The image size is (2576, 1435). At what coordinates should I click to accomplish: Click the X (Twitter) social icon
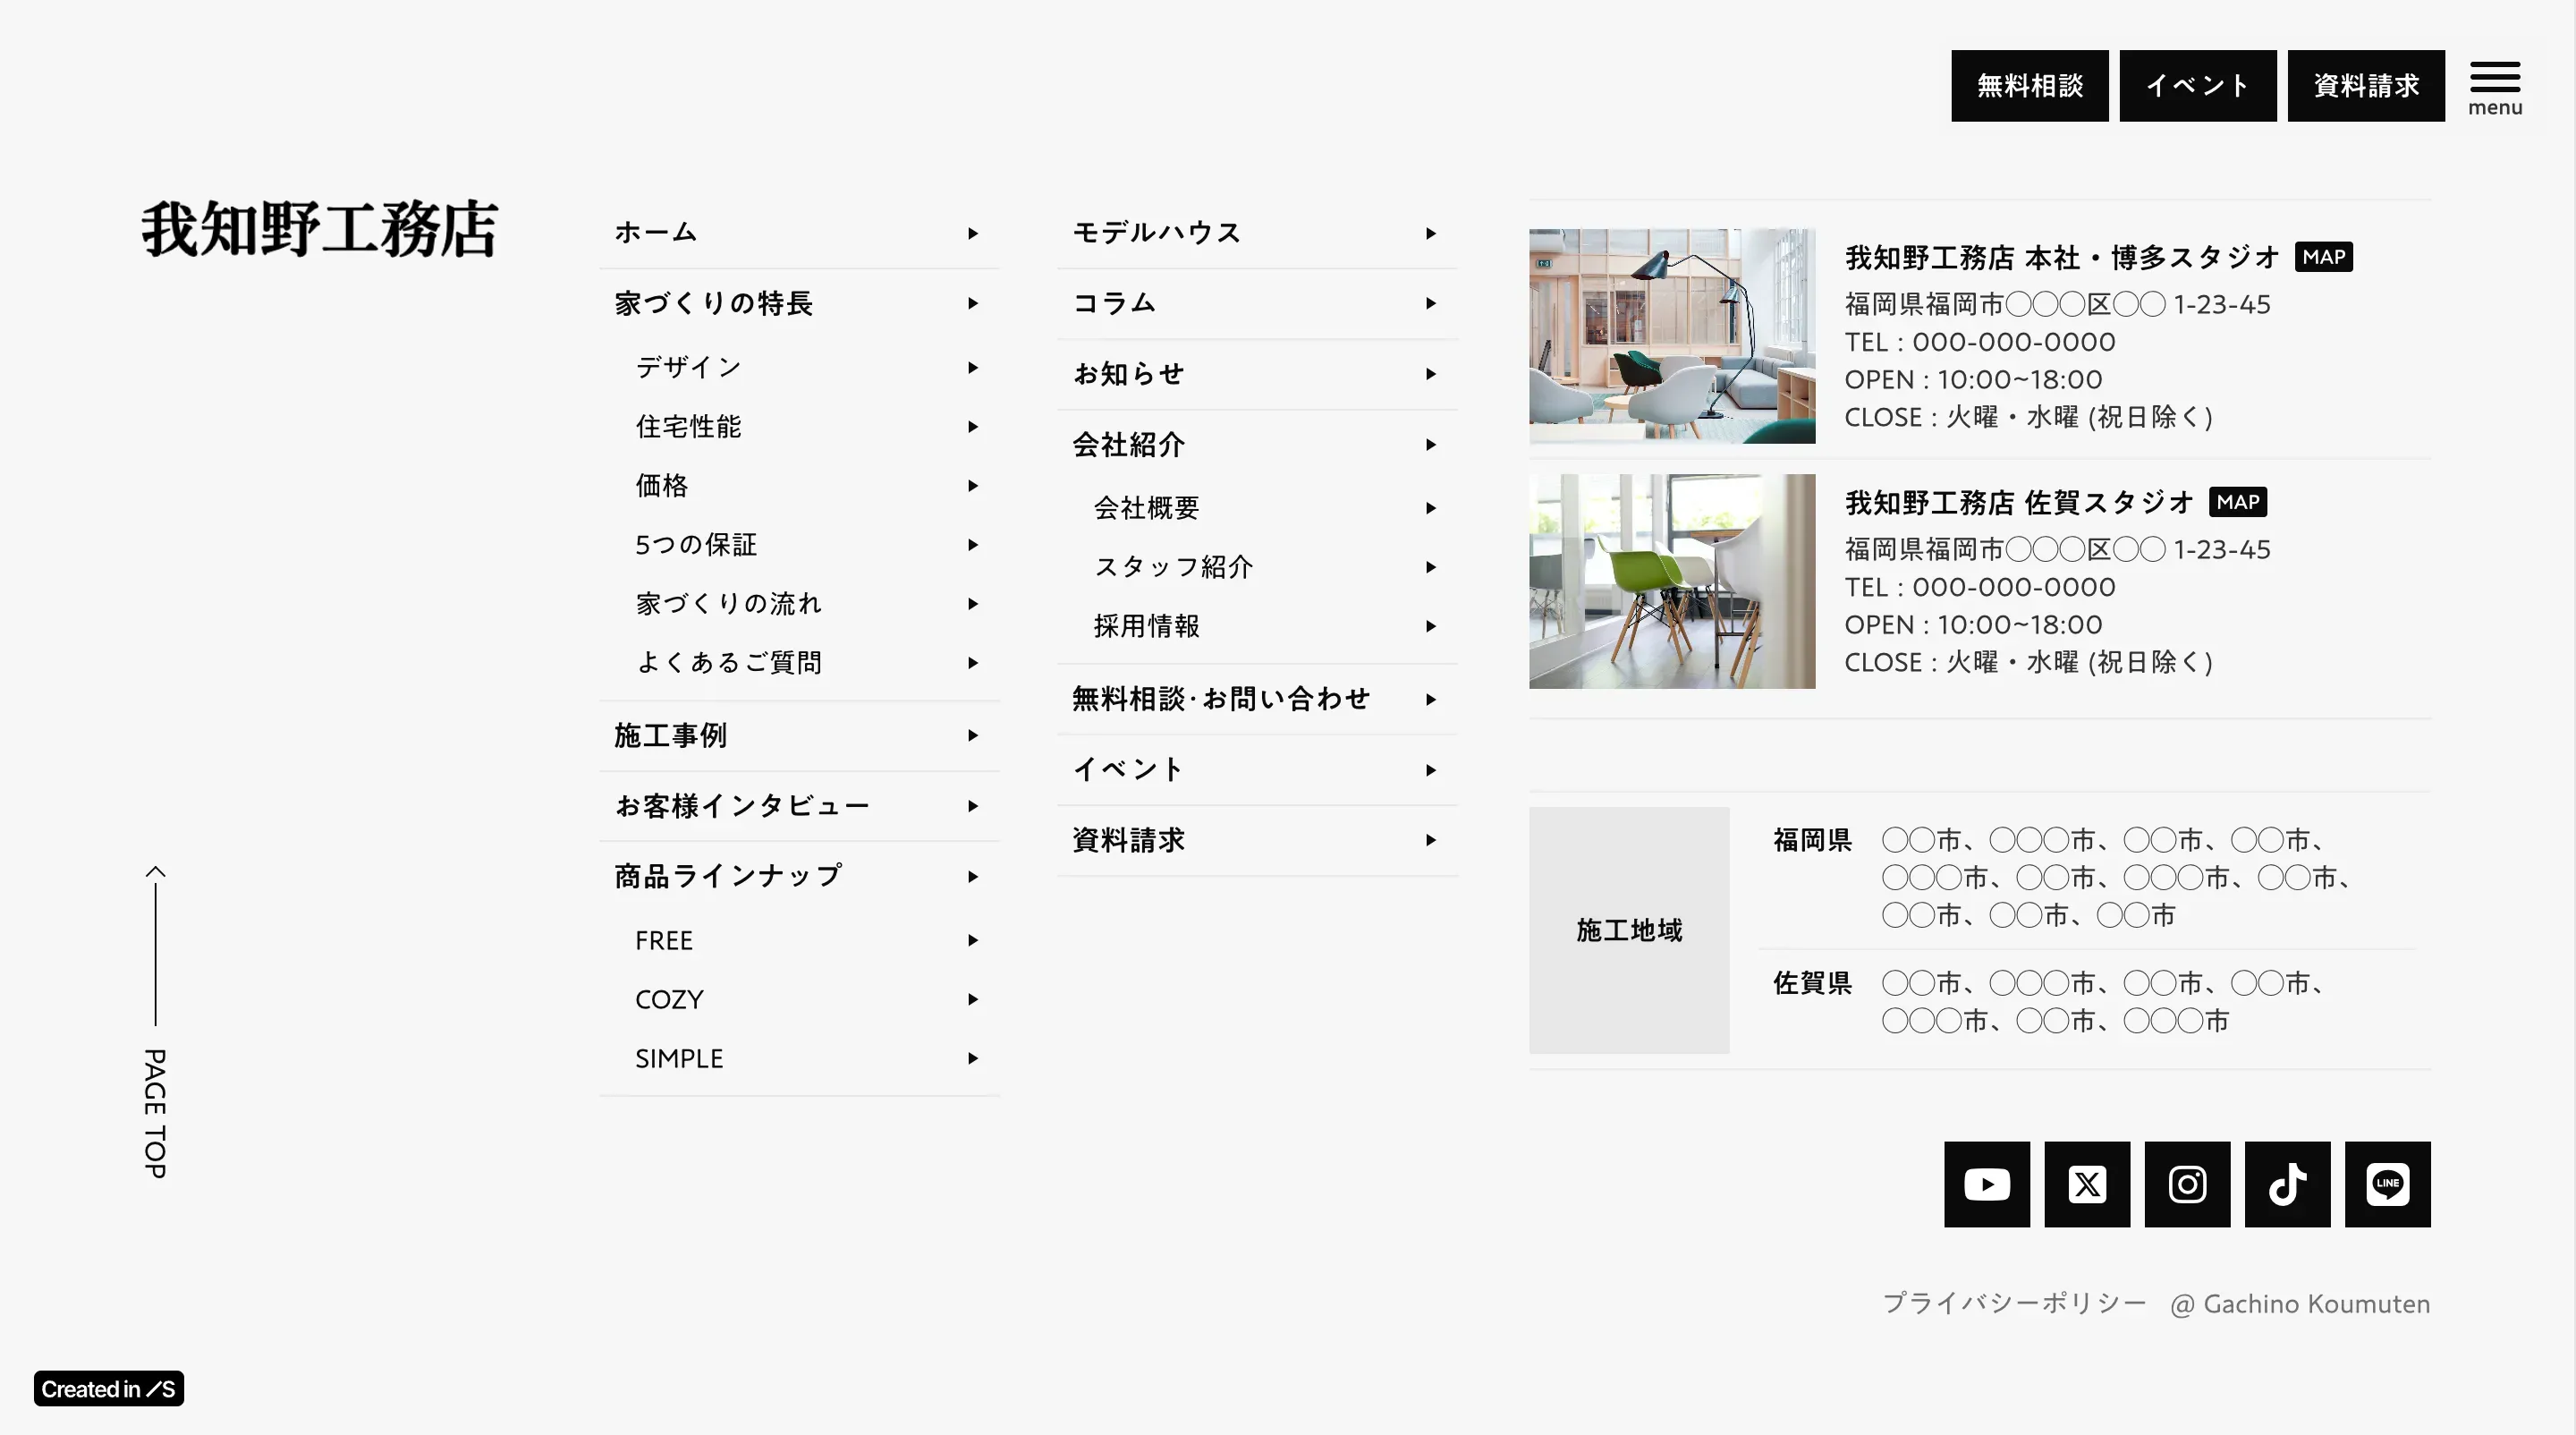click(2087, 1184)
